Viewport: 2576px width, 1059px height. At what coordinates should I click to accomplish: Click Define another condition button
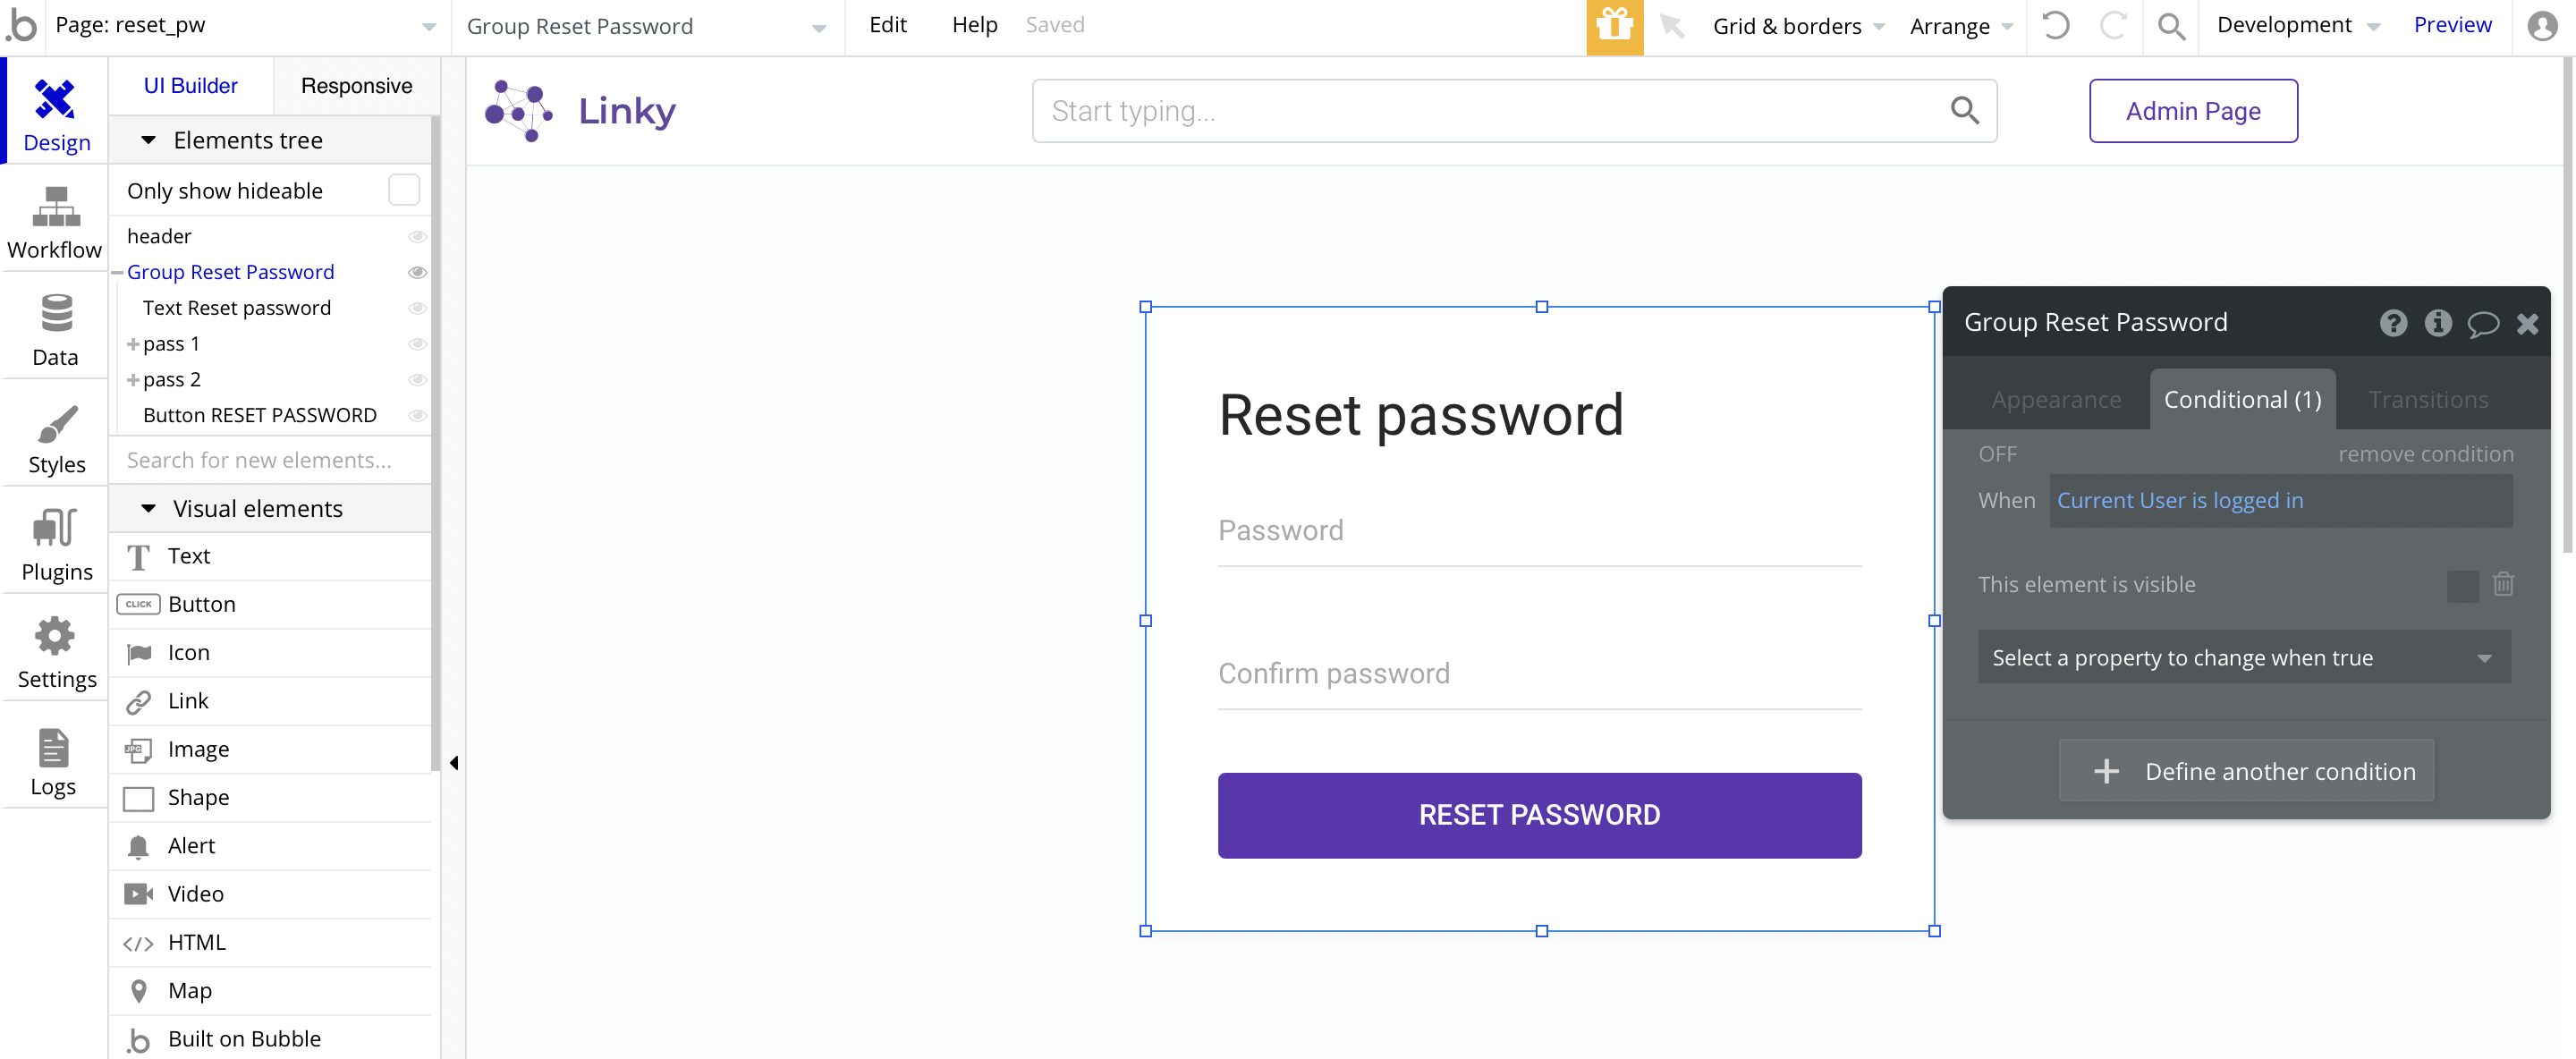2246,771
